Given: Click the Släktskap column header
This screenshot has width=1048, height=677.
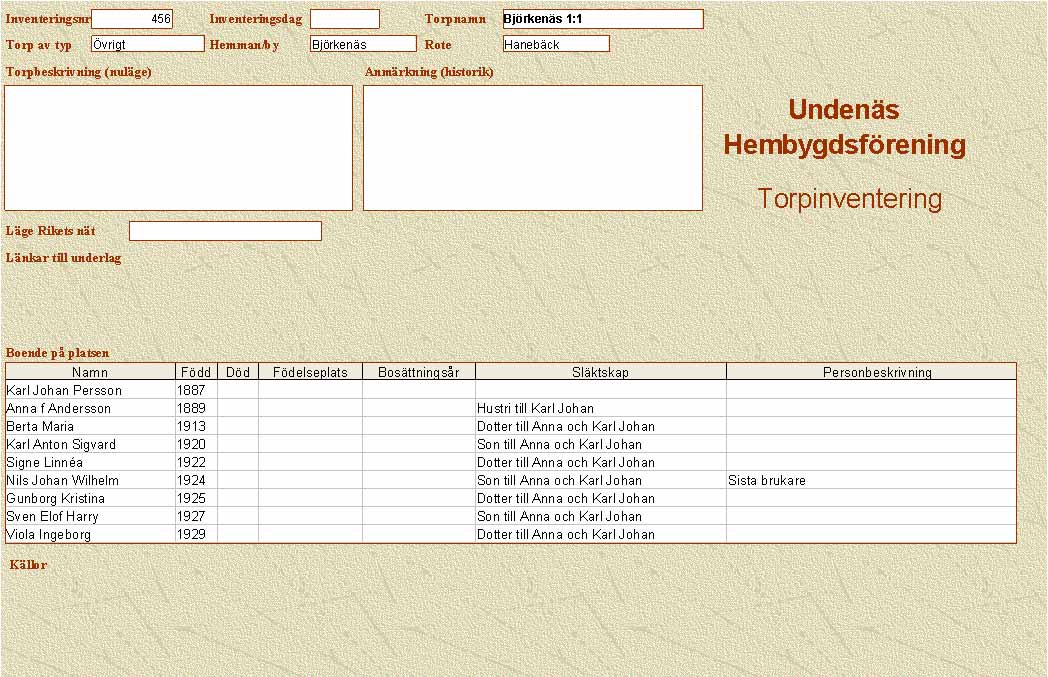Looking at the screenshot, I should (600, 372).
